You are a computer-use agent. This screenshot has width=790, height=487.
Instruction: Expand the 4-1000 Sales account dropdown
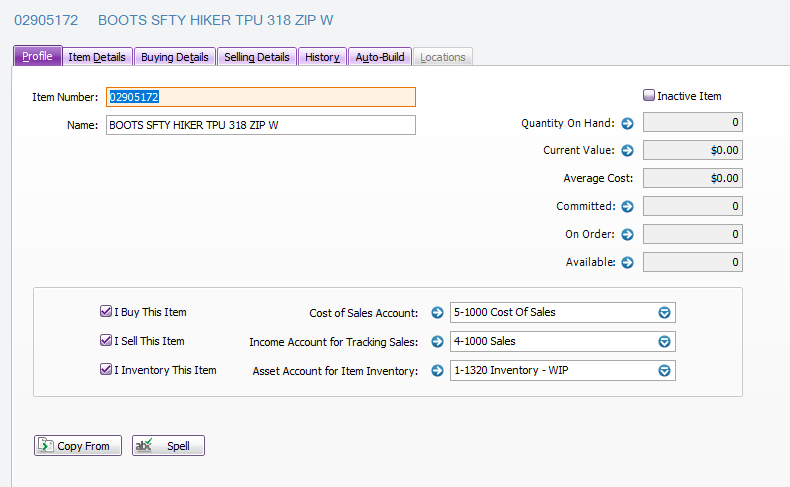tap(663, 342)
